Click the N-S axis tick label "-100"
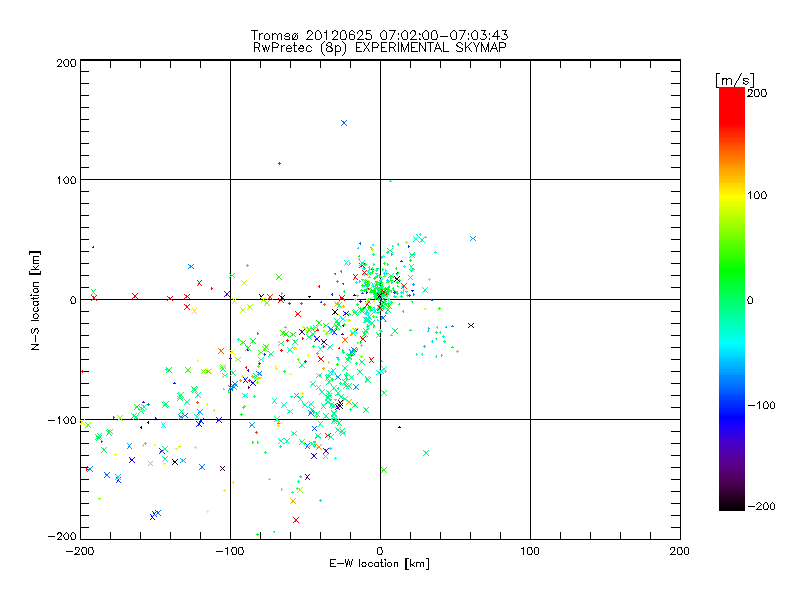 (62, 420)
